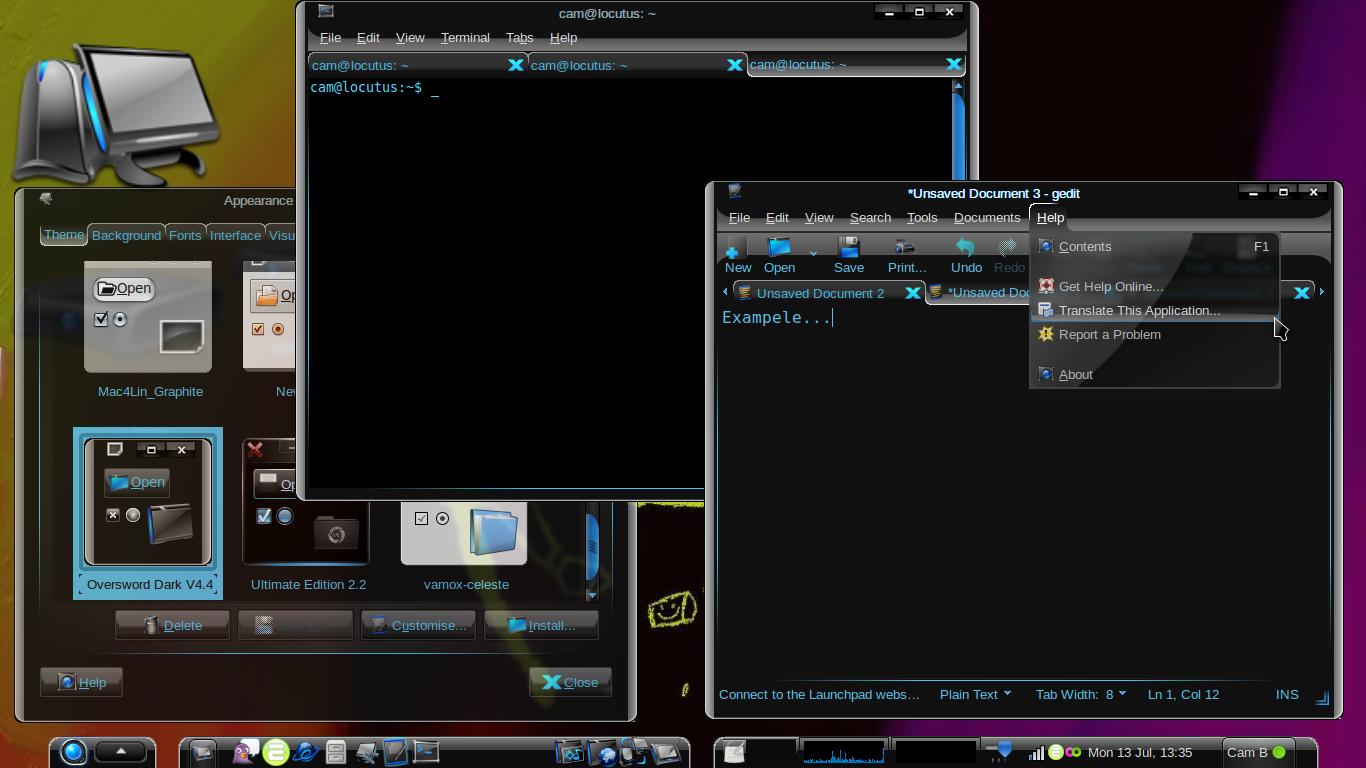Open the terminal launcher in bottom panel
This screenshot has height=768, width=1366.
[426, 751]
